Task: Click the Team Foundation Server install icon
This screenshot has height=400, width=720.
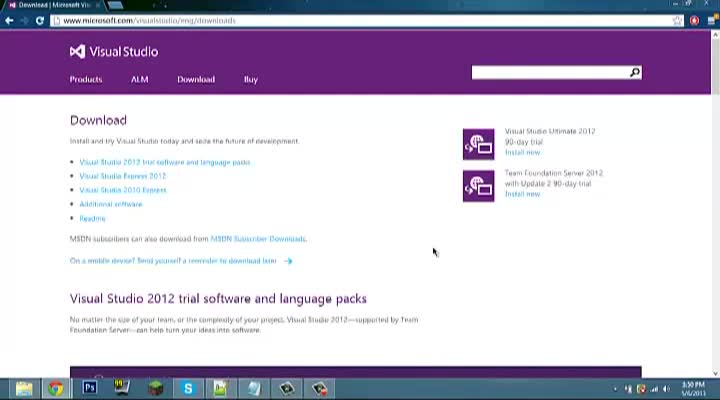Action: pos(478,186)
